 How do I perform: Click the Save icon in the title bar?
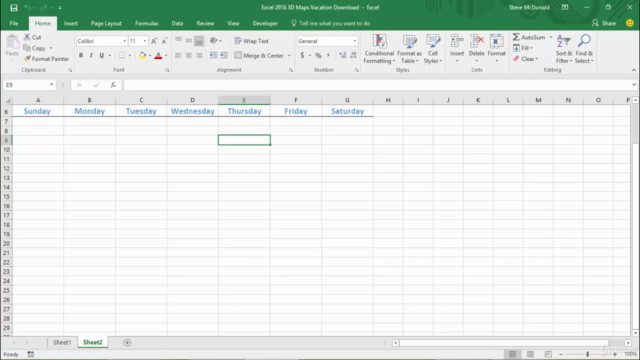tap(13, 8)
